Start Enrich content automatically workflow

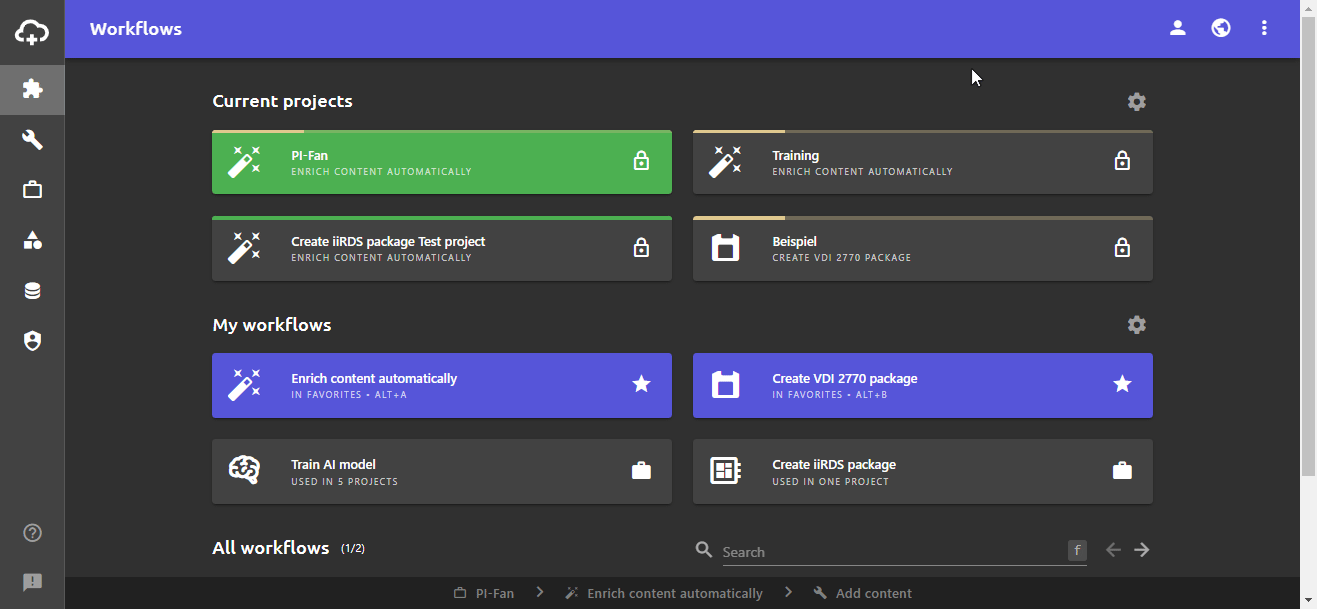click(442, 385)
